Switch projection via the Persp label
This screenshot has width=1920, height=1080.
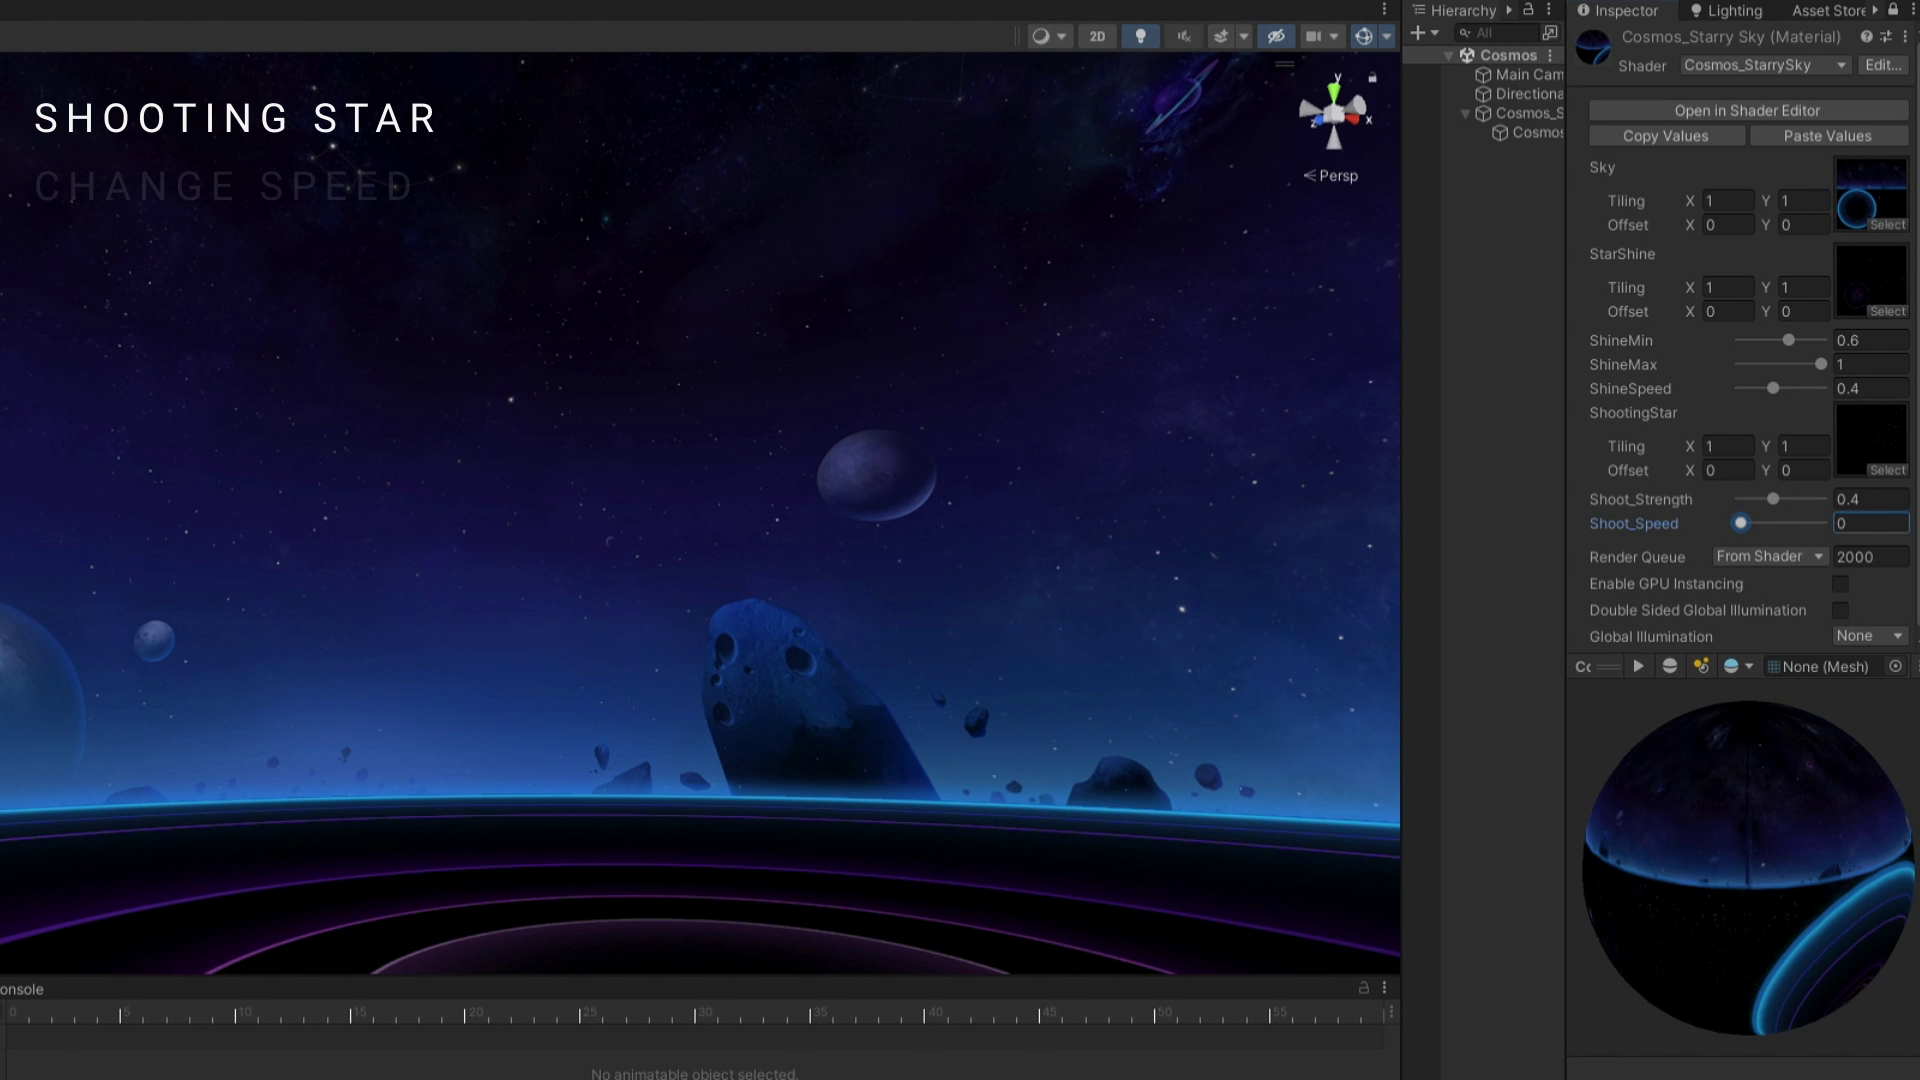1331,175
